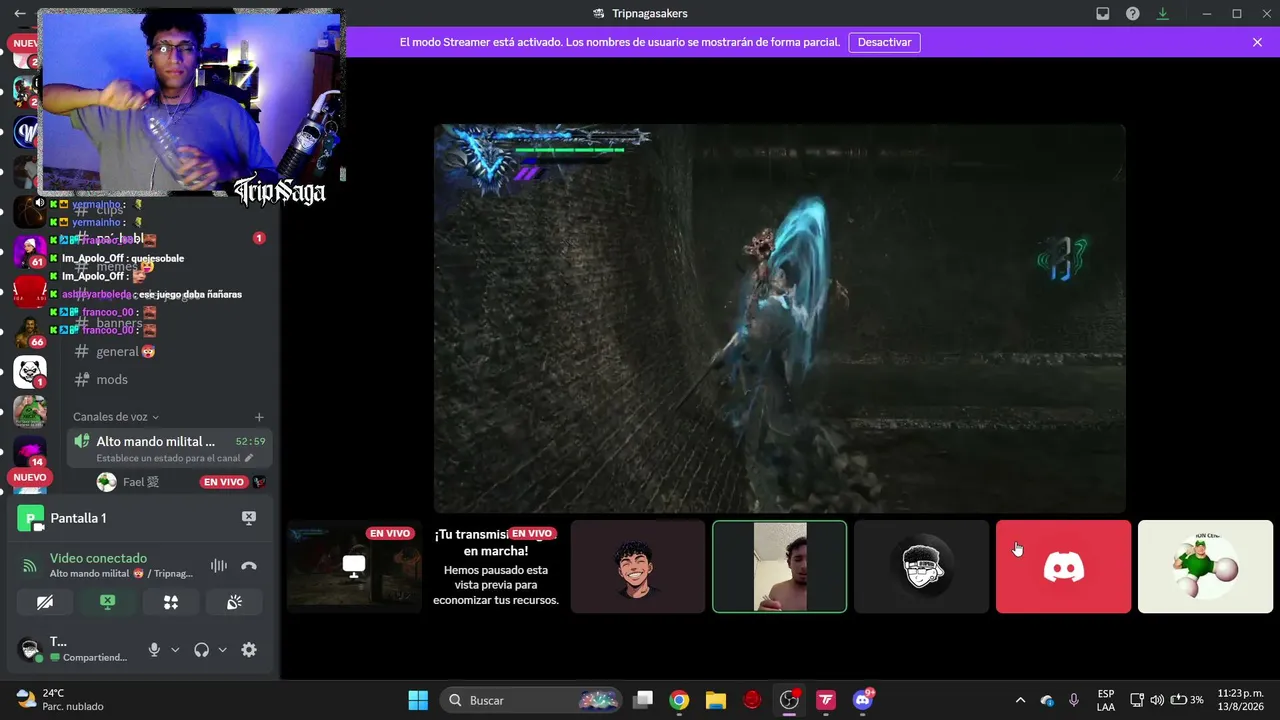This screenshot has width=1280, height=720.
Task: Turn on the camera
Action: point(45,602)
